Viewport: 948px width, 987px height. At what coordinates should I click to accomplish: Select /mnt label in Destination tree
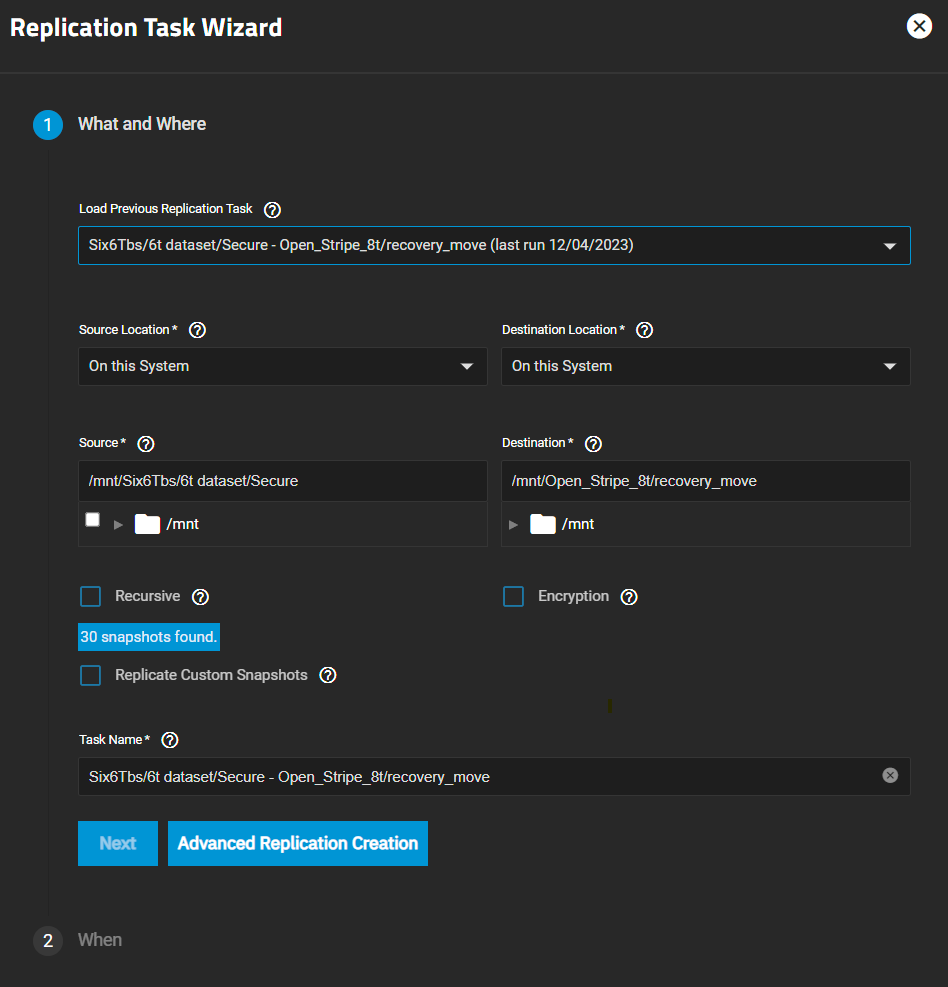[x=578, y=524]
